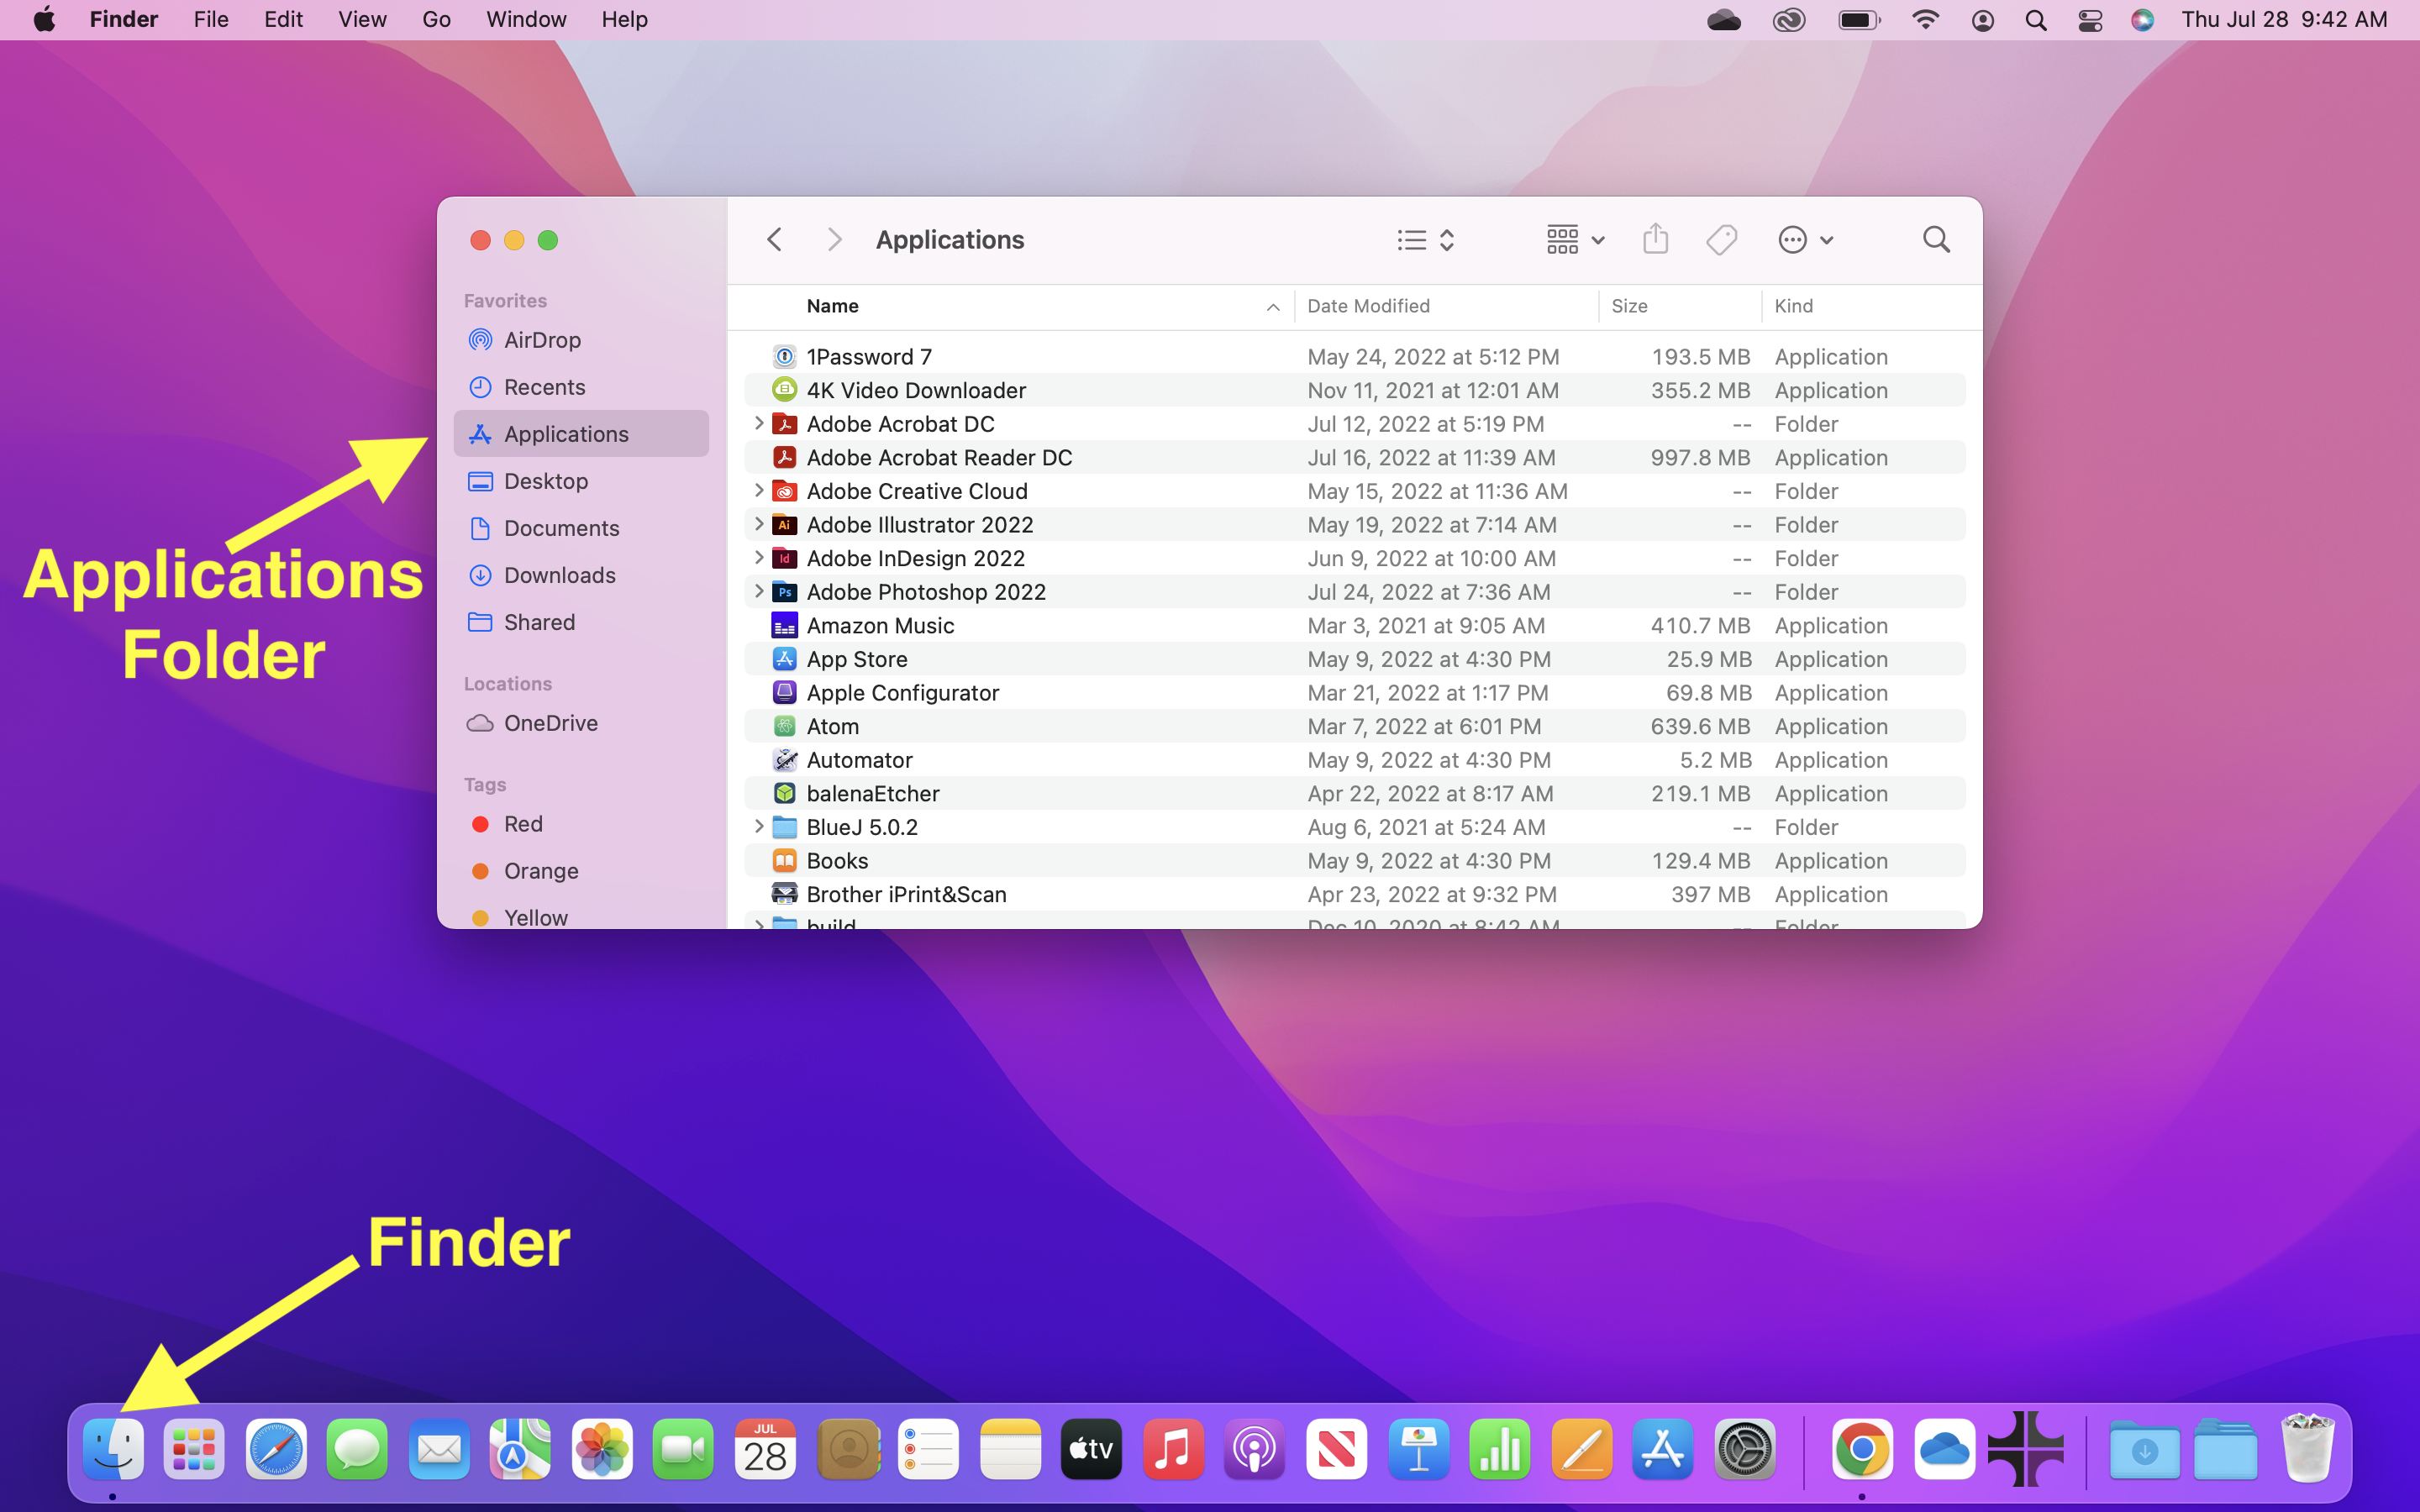Open Launchpad from the Dock

pos(194,1449)
